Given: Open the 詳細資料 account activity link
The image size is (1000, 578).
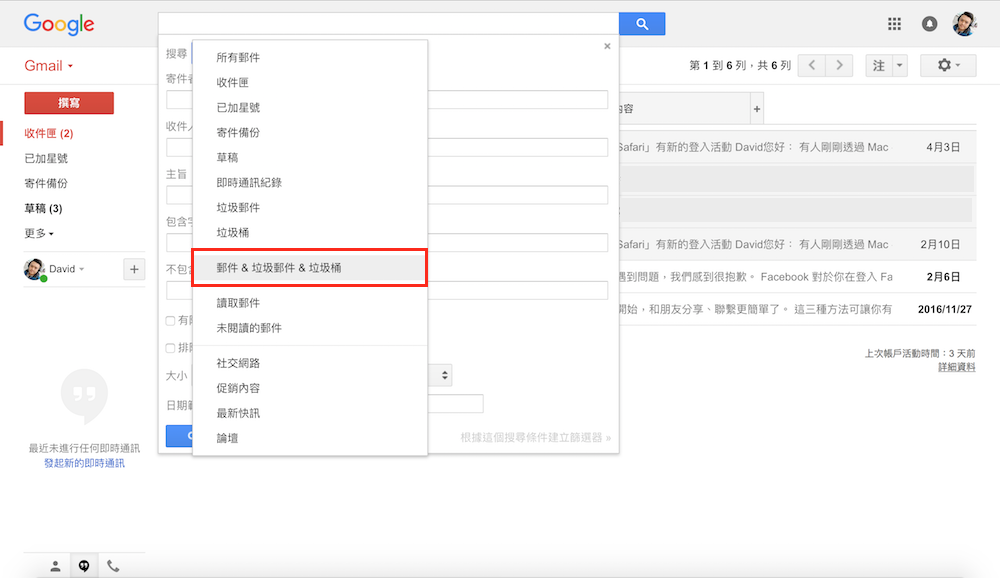Looking at the screenshot, I should [x=956, y=367].
